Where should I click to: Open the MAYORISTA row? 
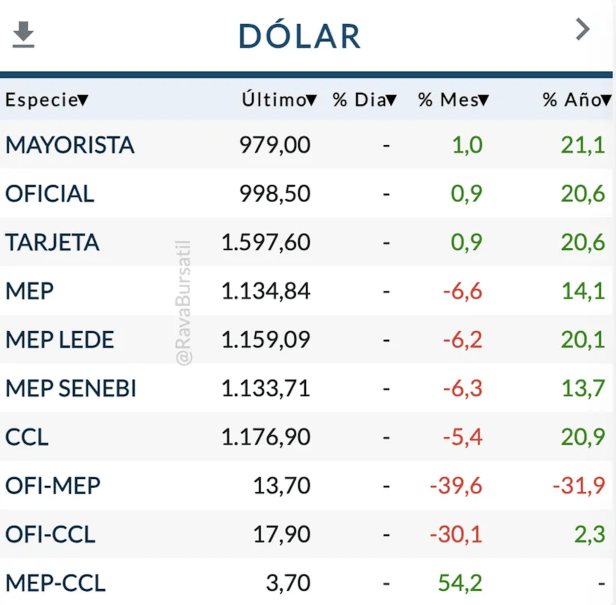(x=70, y=145)
